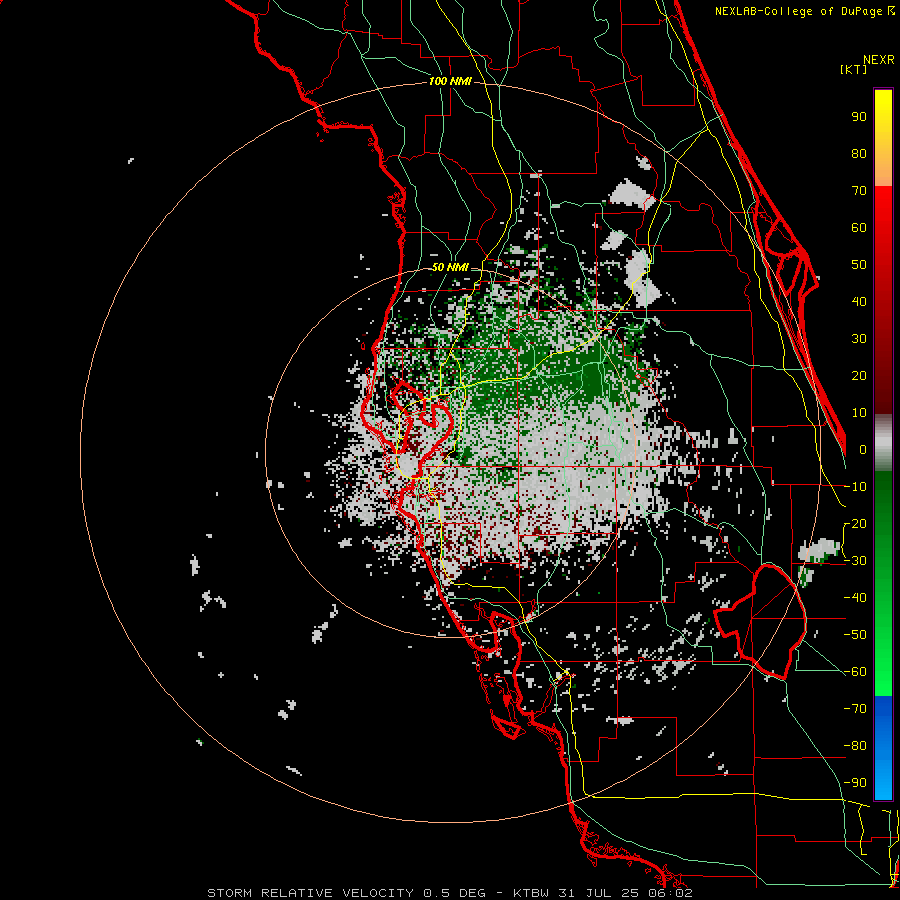Click the 90 value on velocity scale
The width and height of the screenshot is (900, 900).
pyautogui.click(x=859, y=117)
